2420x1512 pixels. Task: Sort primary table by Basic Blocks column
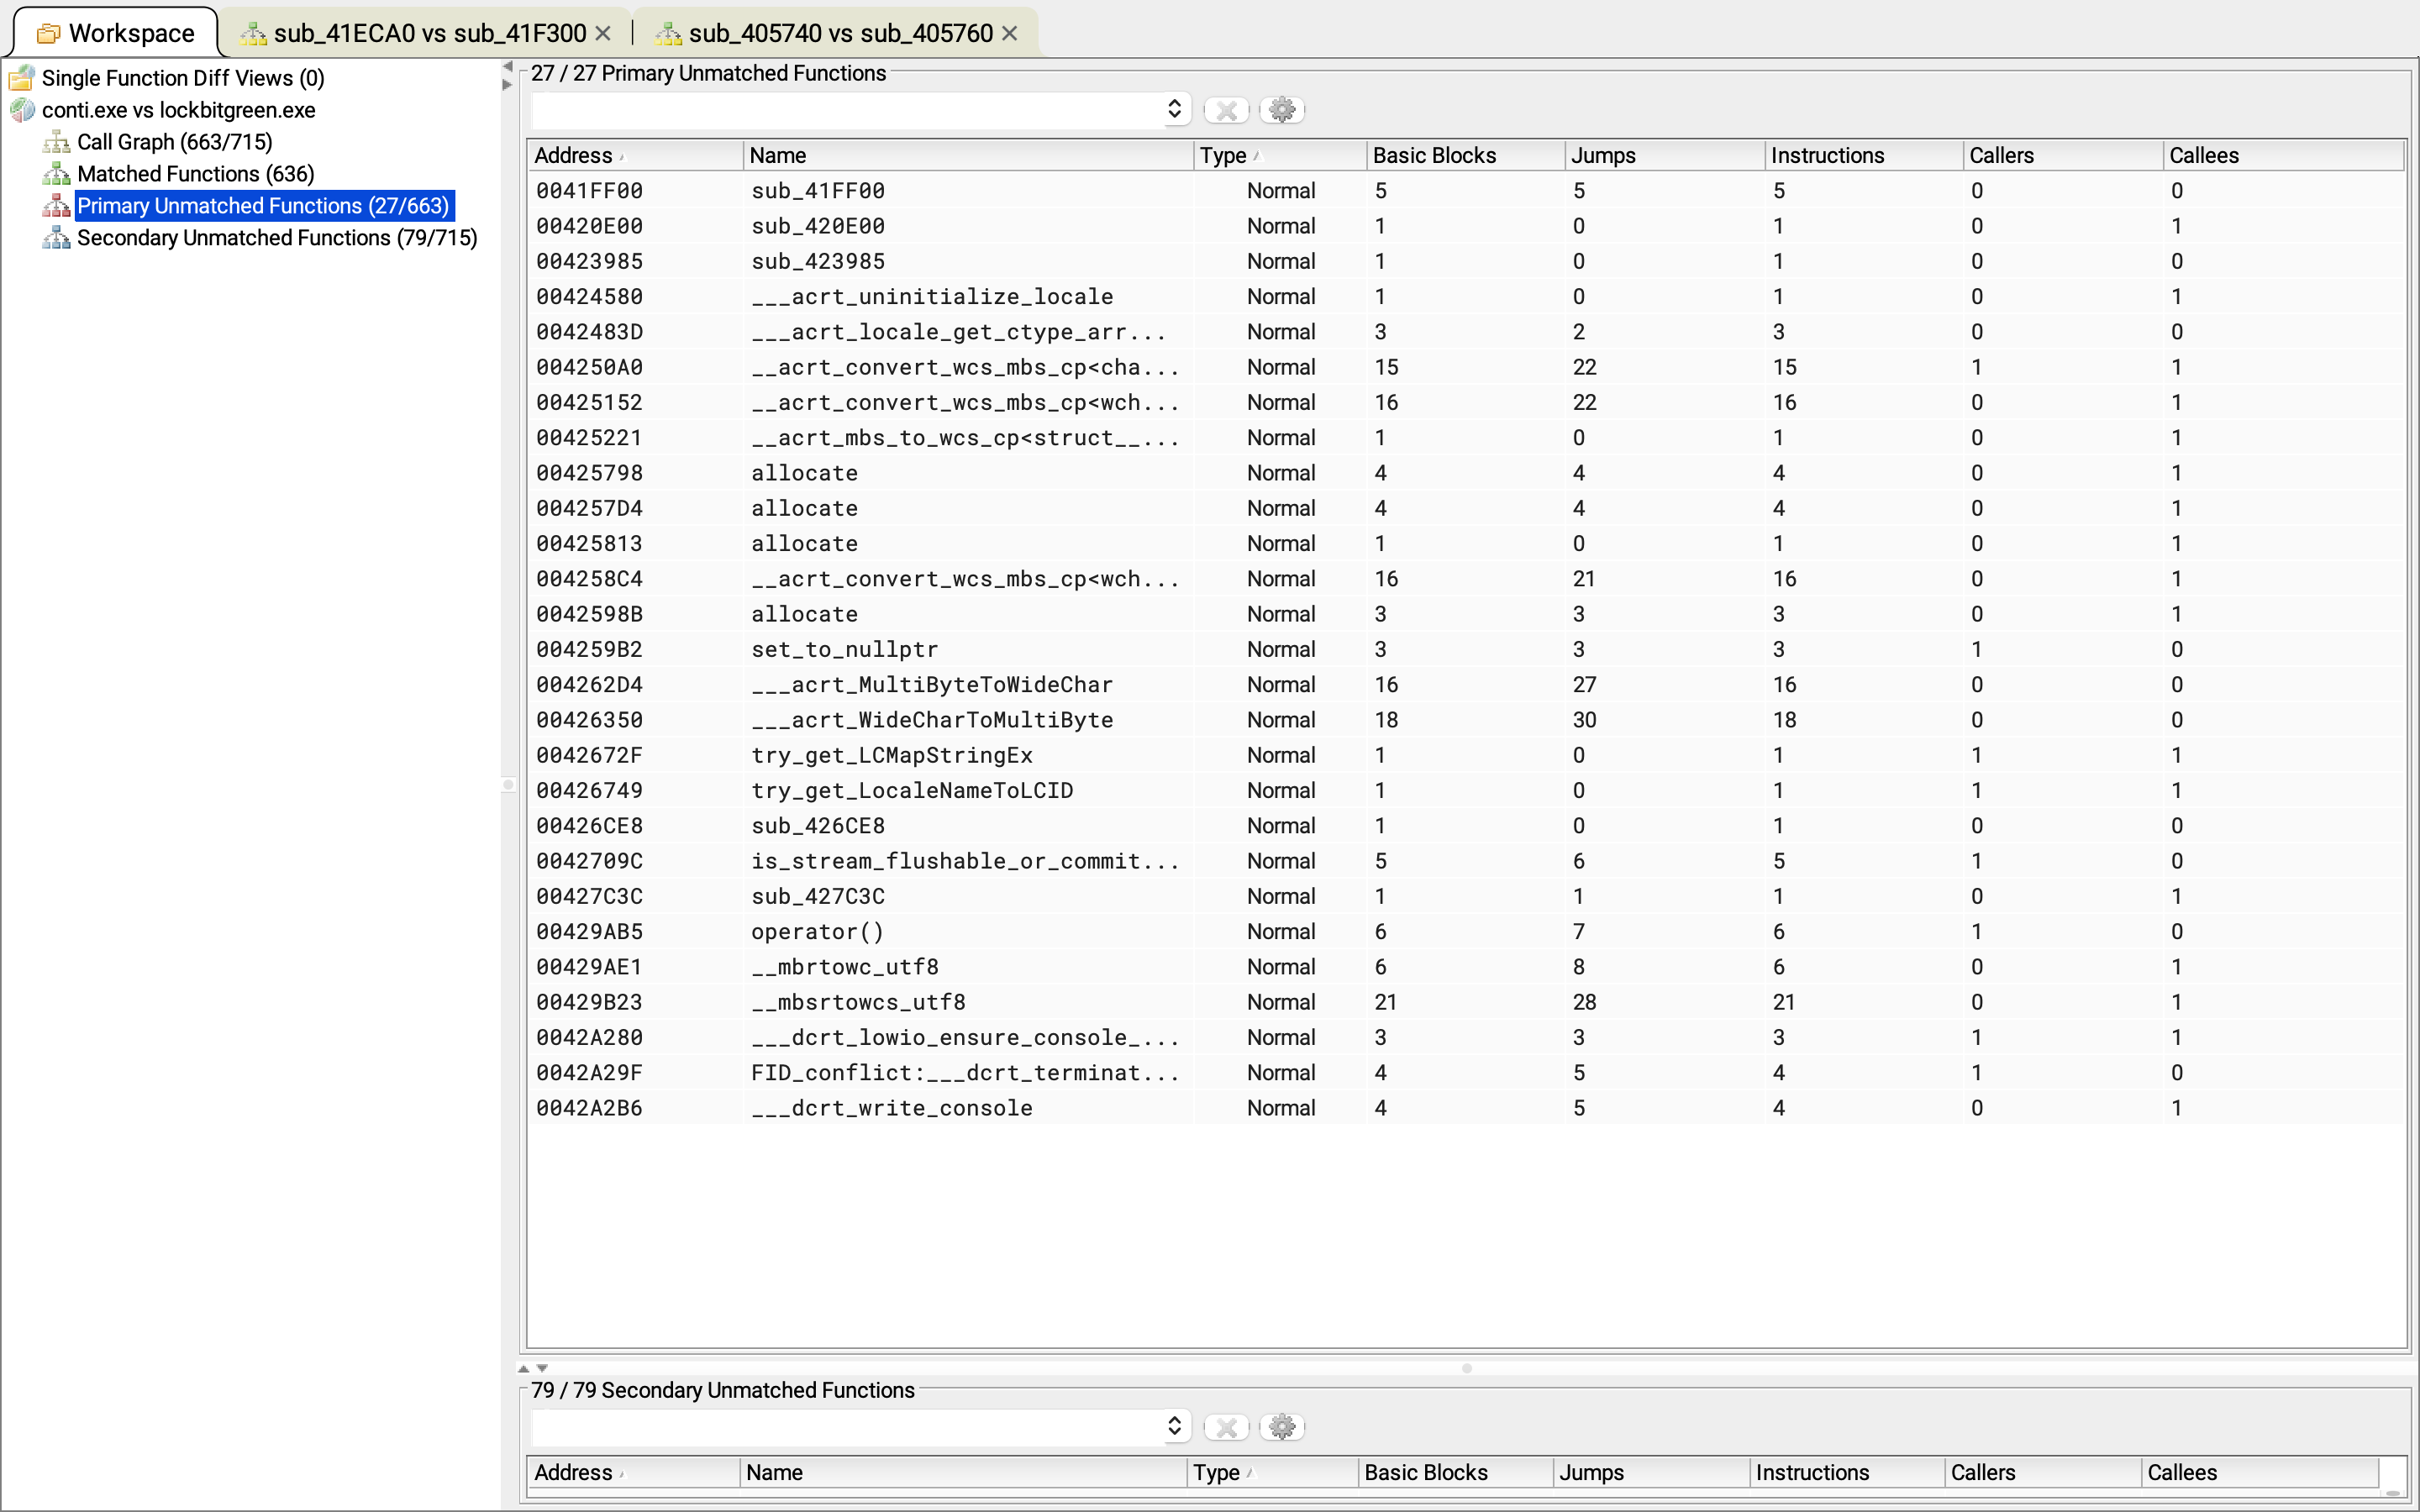click(x=1465, y=155)
